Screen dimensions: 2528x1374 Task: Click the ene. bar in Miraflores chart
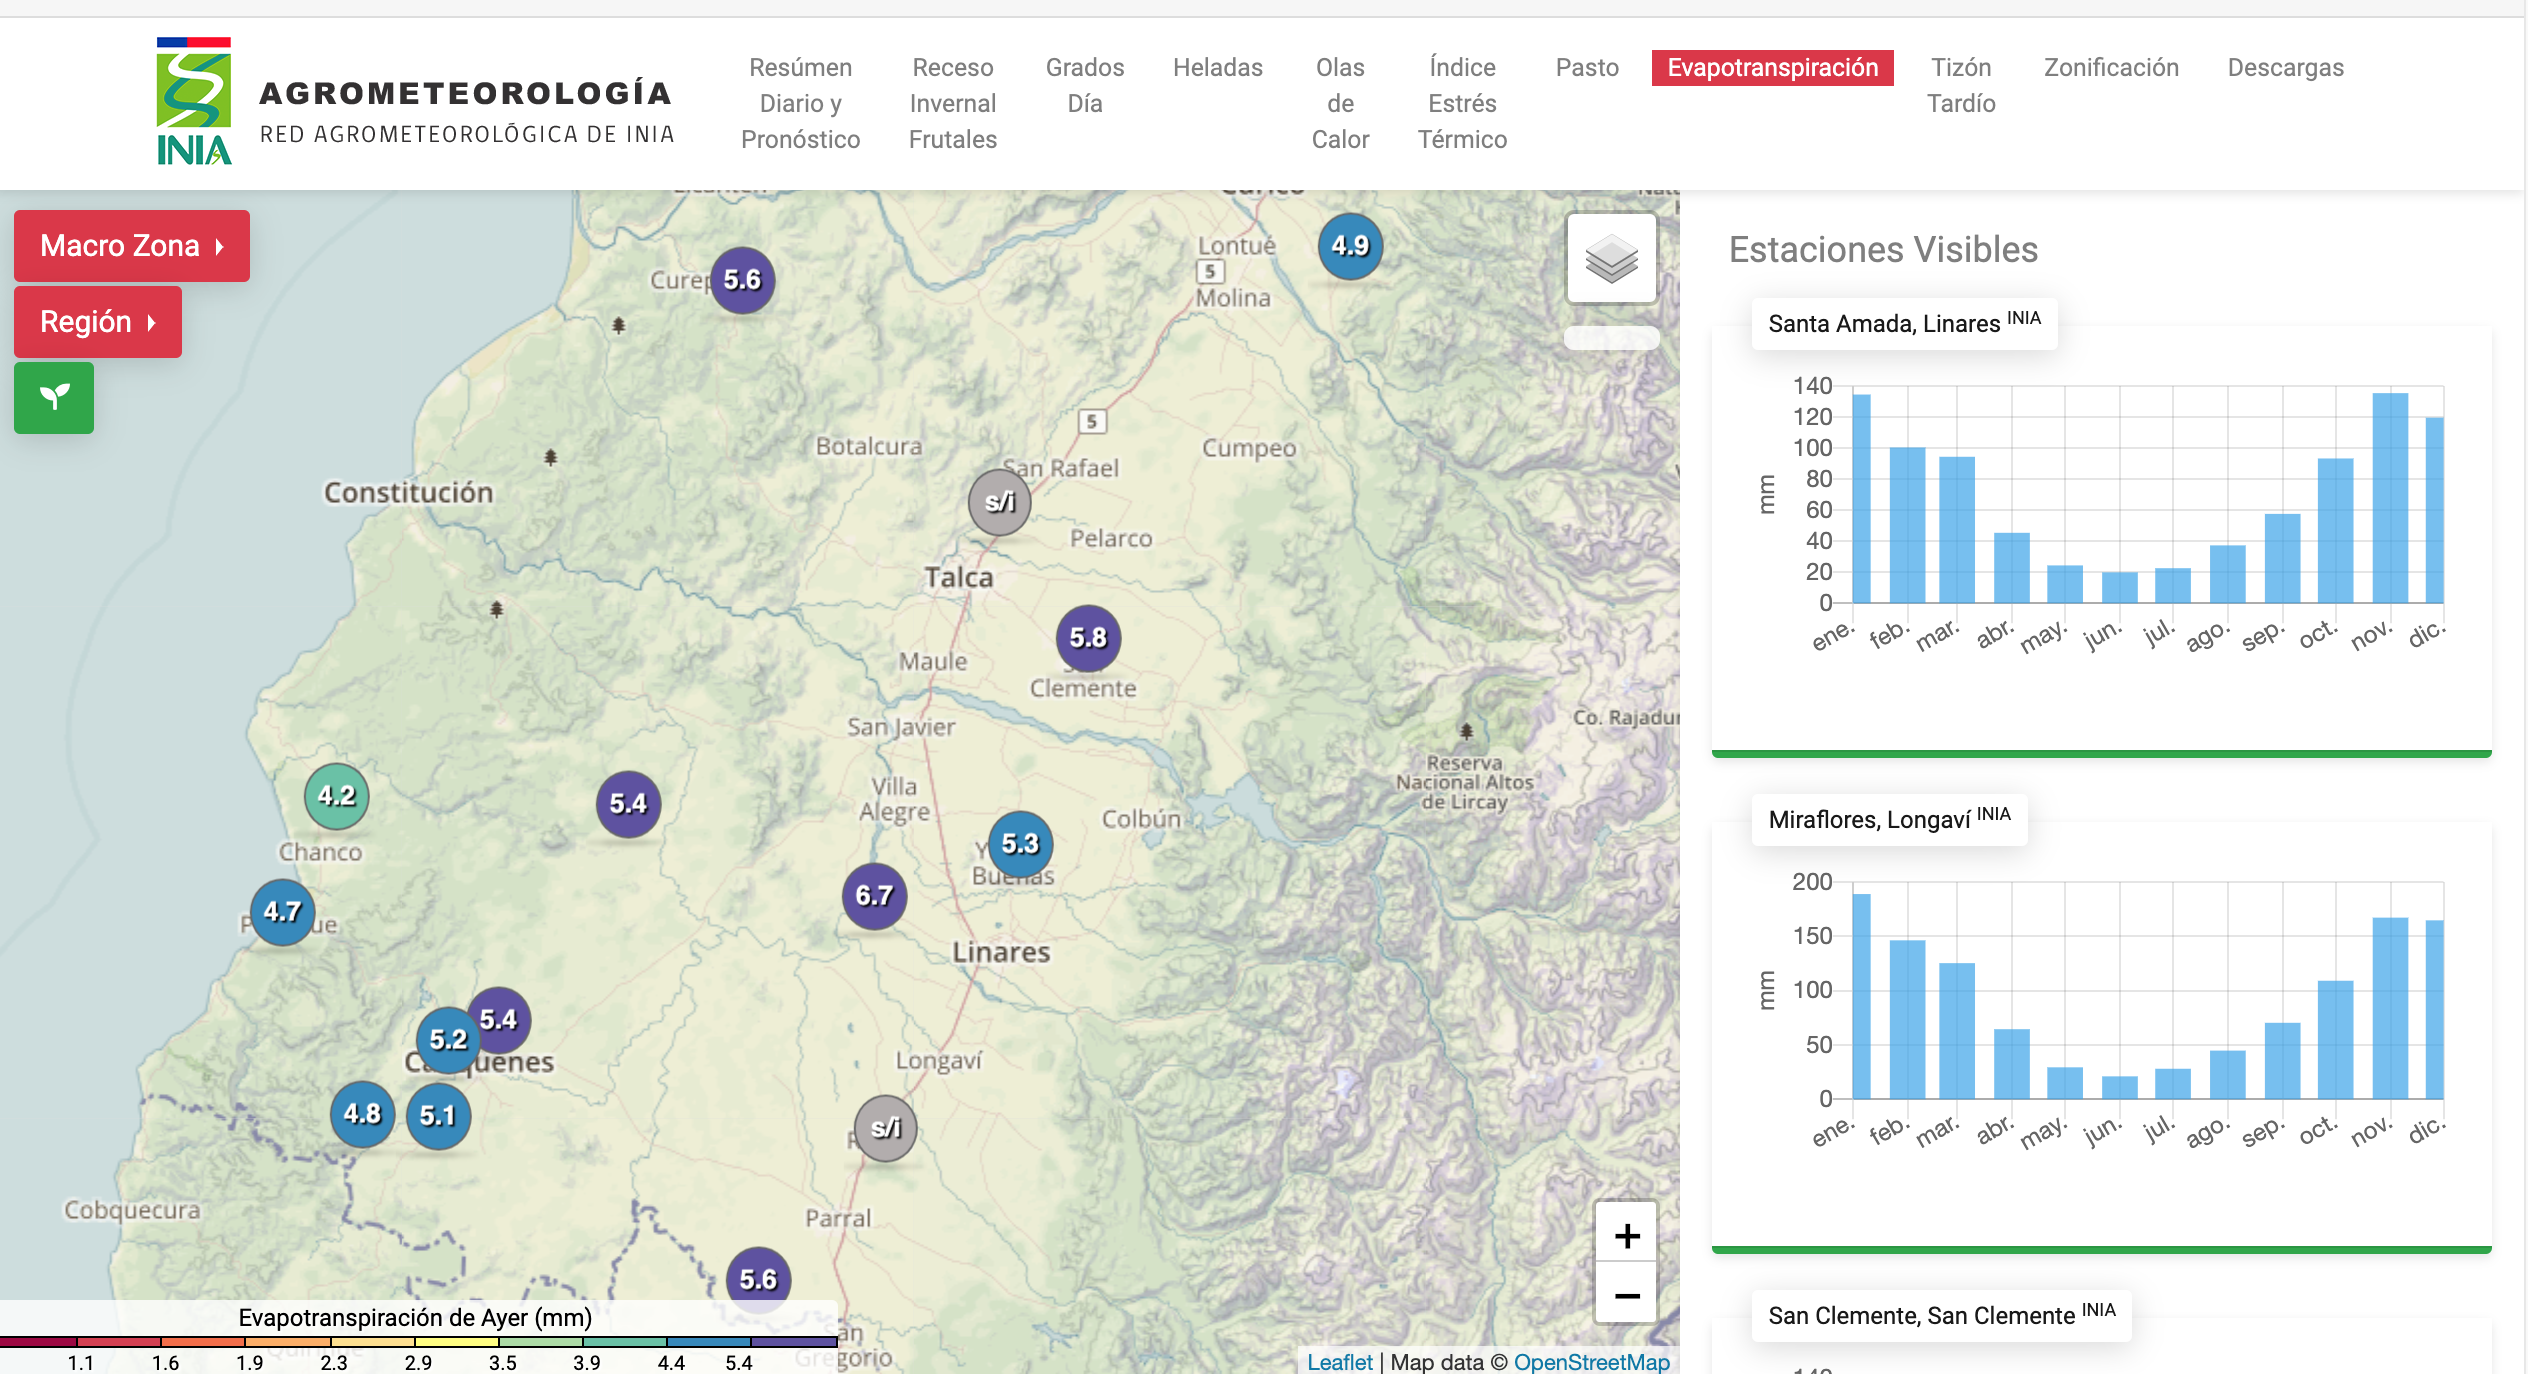click(1861, 996)
